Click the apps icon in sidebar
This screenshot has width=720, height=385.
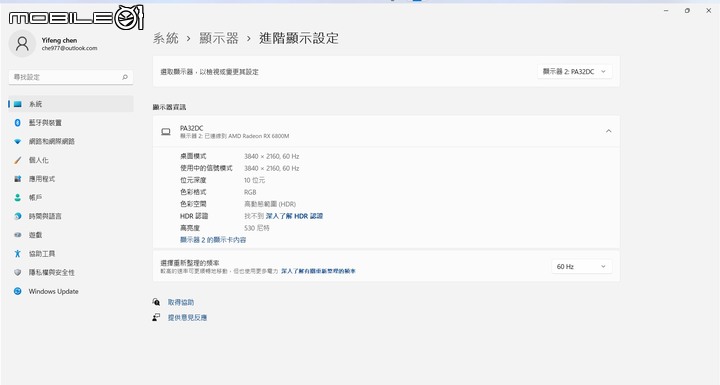pos(17,179)
